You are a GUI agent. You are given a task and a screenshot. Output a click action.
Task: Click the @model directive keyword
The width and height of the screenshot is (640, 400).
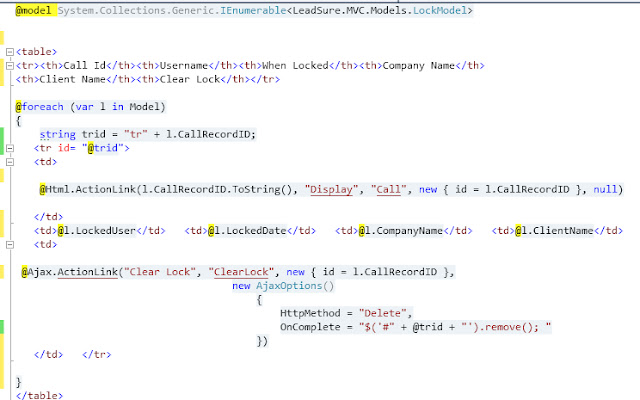click(33, 10)
